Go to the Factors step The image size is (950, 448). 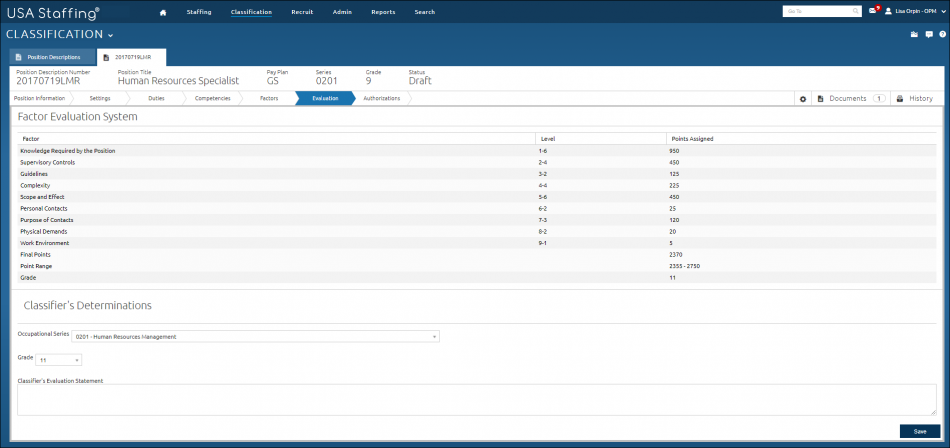269,98
